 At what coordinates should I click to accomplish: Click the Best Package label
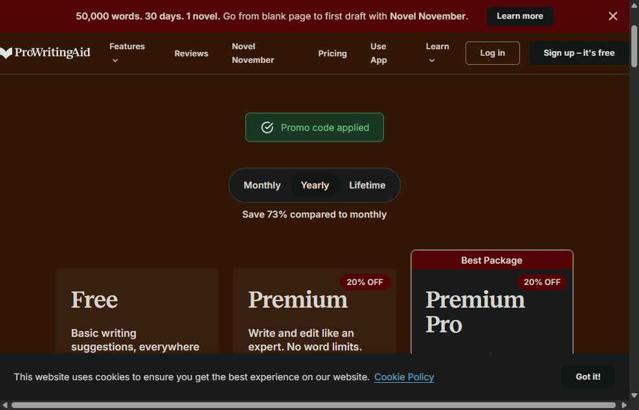coord(491,260)
